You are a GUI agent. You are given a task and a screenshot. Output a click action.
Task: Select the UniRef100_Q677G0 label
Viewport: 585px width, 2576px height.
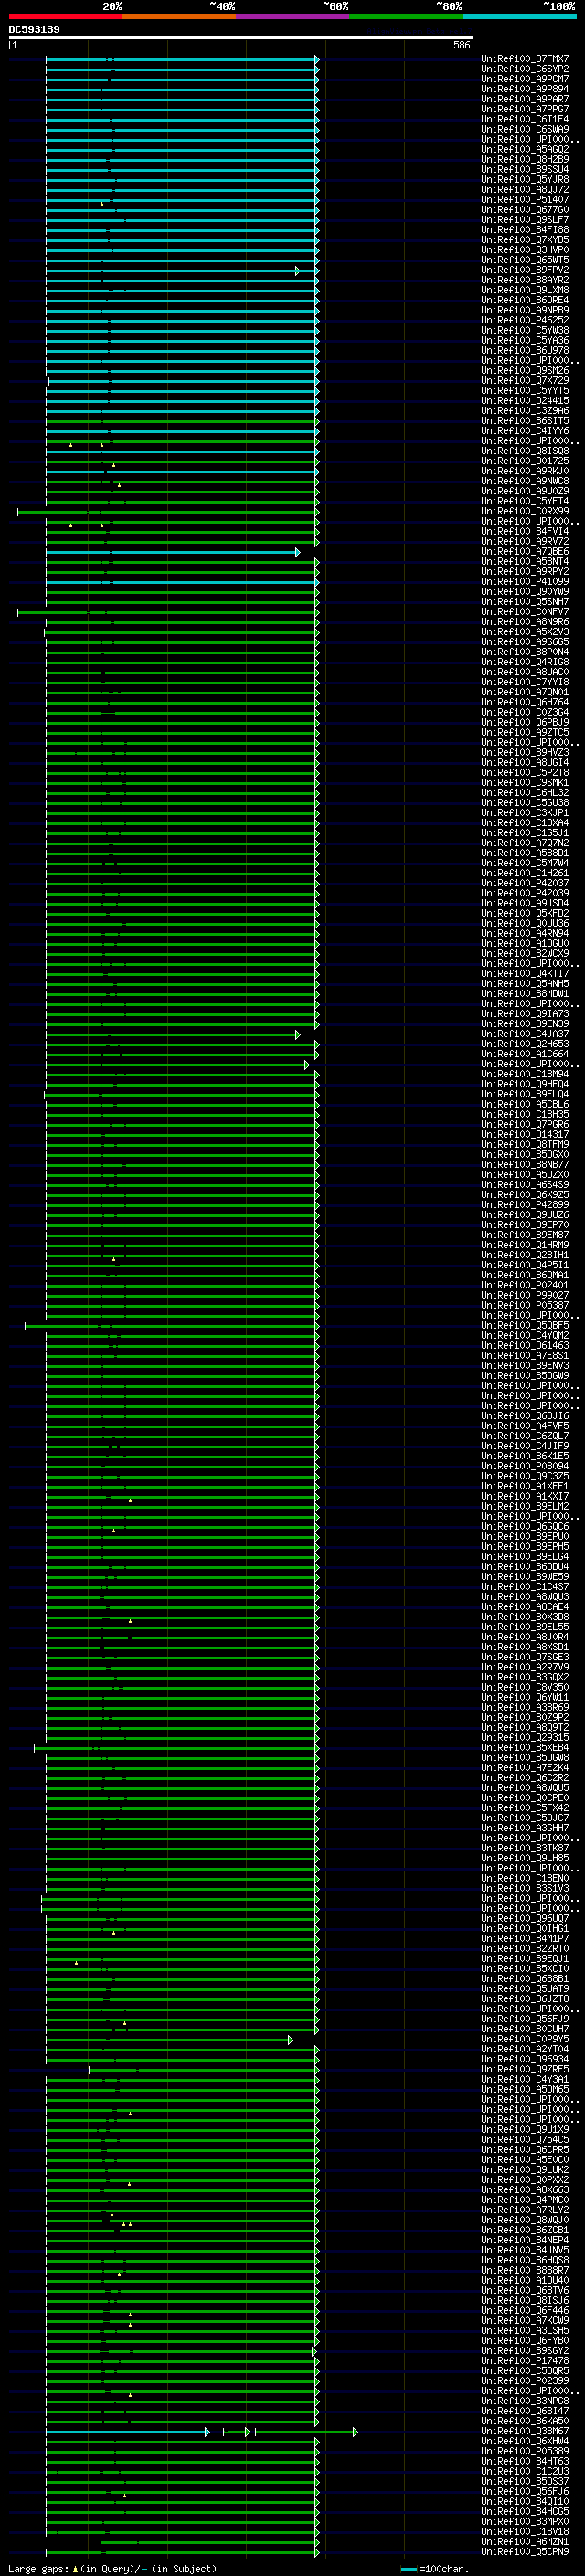point(525,210)
